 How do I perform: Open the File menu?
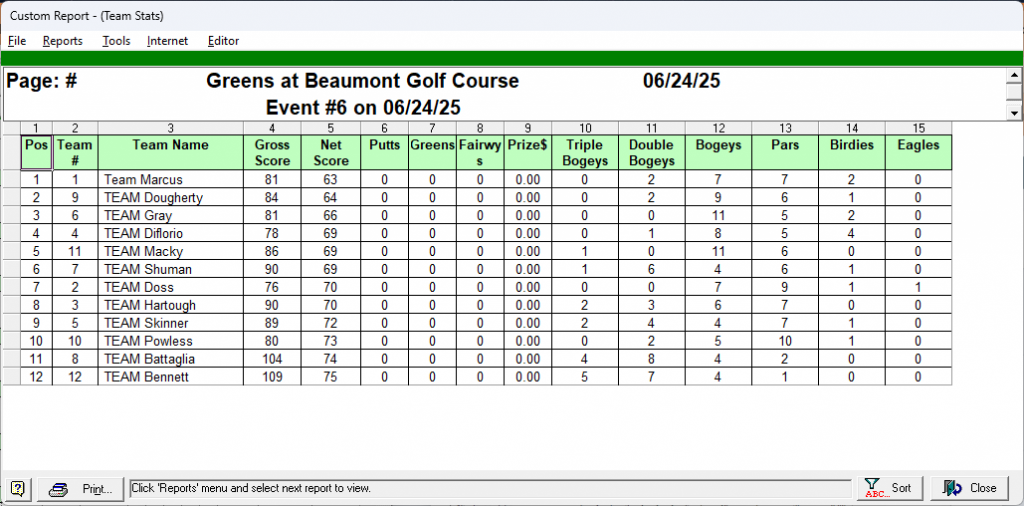point(17,41)
